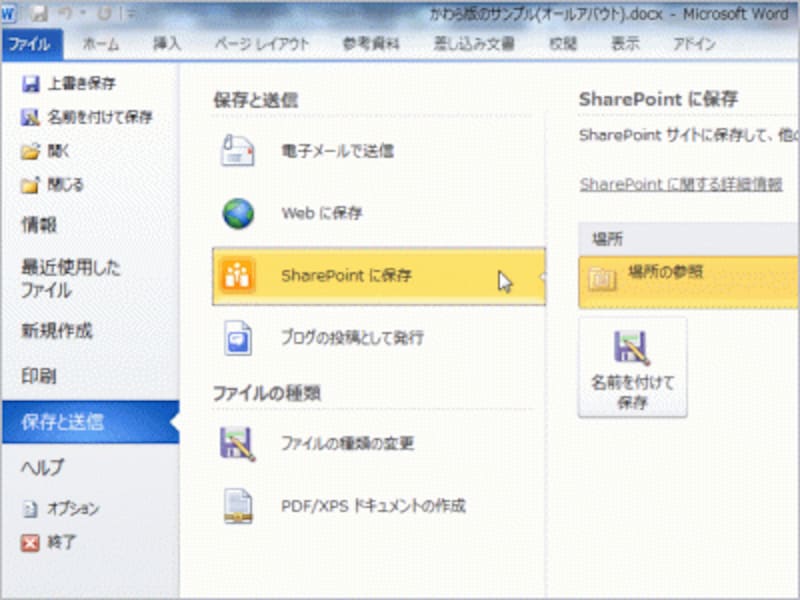Select ブログの投稿として発行
Image resolution: width=800 pixels, height=600 pixels.
point(237,339)
